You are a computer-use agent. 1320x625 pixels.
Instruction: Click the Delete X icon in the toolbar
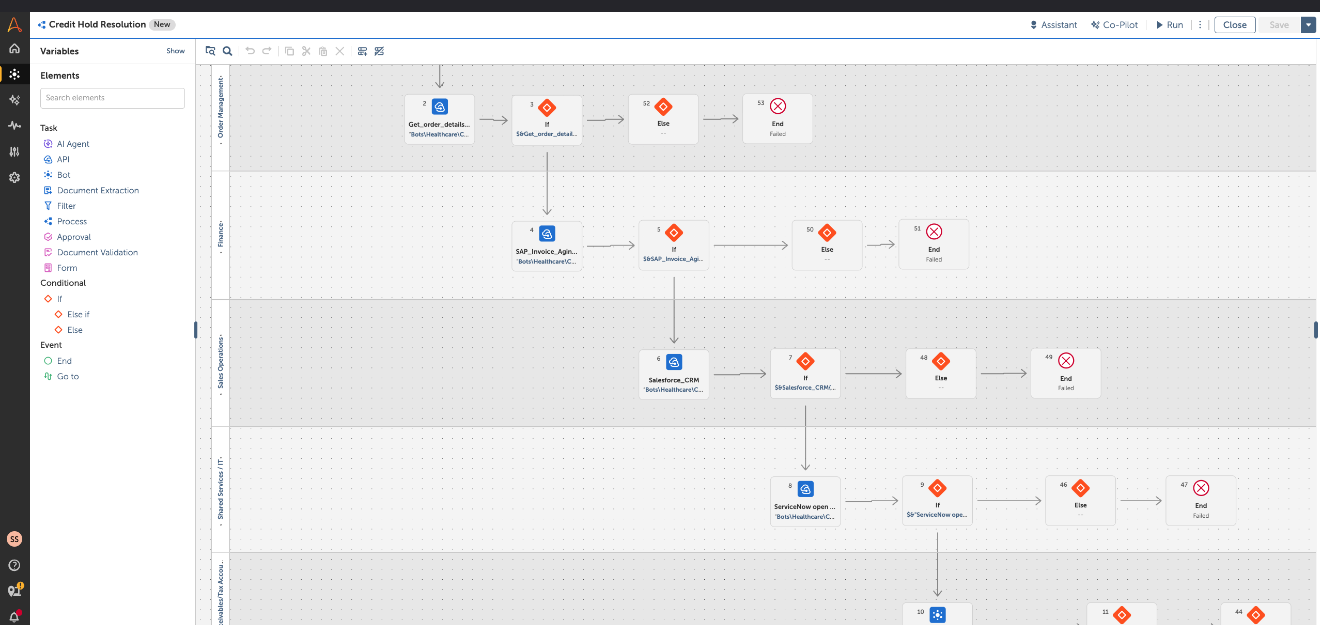click(x=340, y=51)
